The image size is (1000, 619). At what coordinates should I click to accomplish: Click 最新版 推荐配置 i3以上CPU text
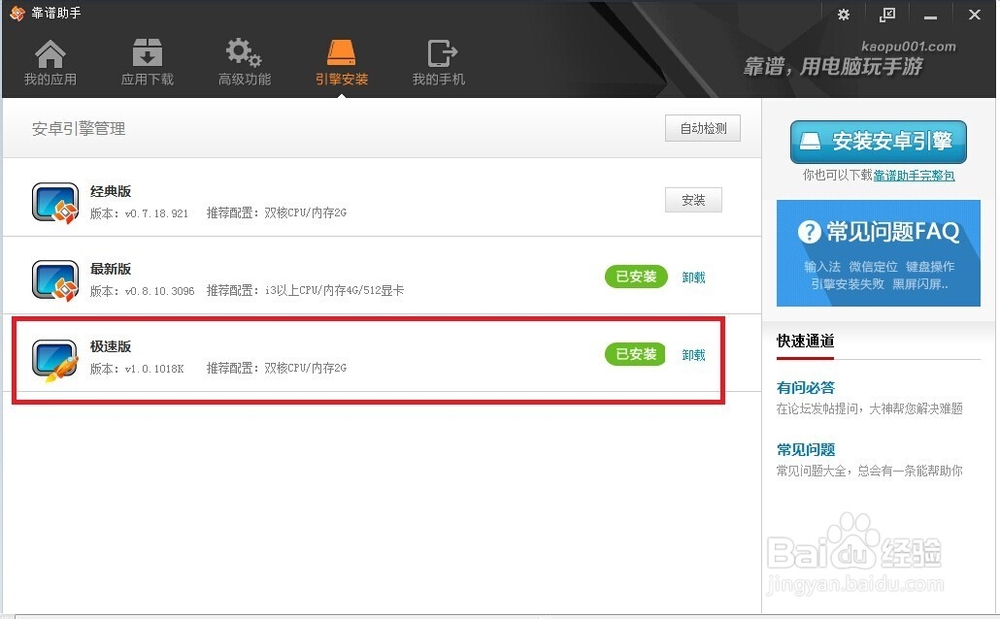[305, 291]
